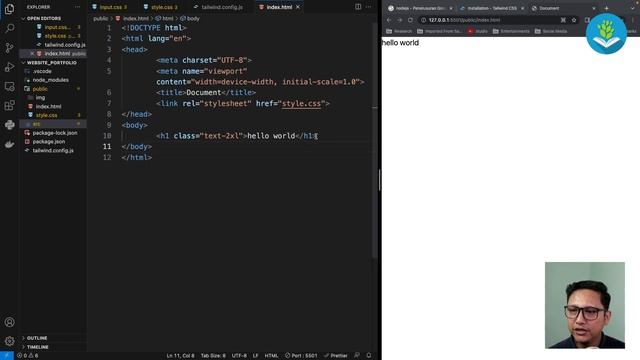This screenshot has width=640, height=360.
Task: Open package.json in file tree
Action: tap(49, 142)
